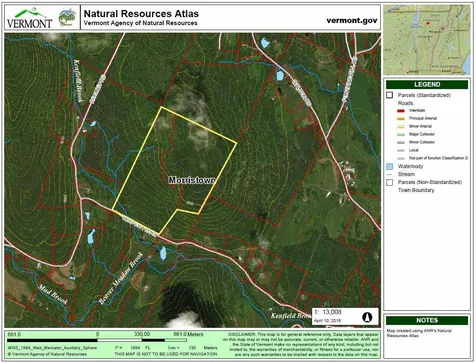Image resolution: width=476 pixels, height=363 pixels.
Task: Click the Vermont state logo
Action: (x=30, y=18)
